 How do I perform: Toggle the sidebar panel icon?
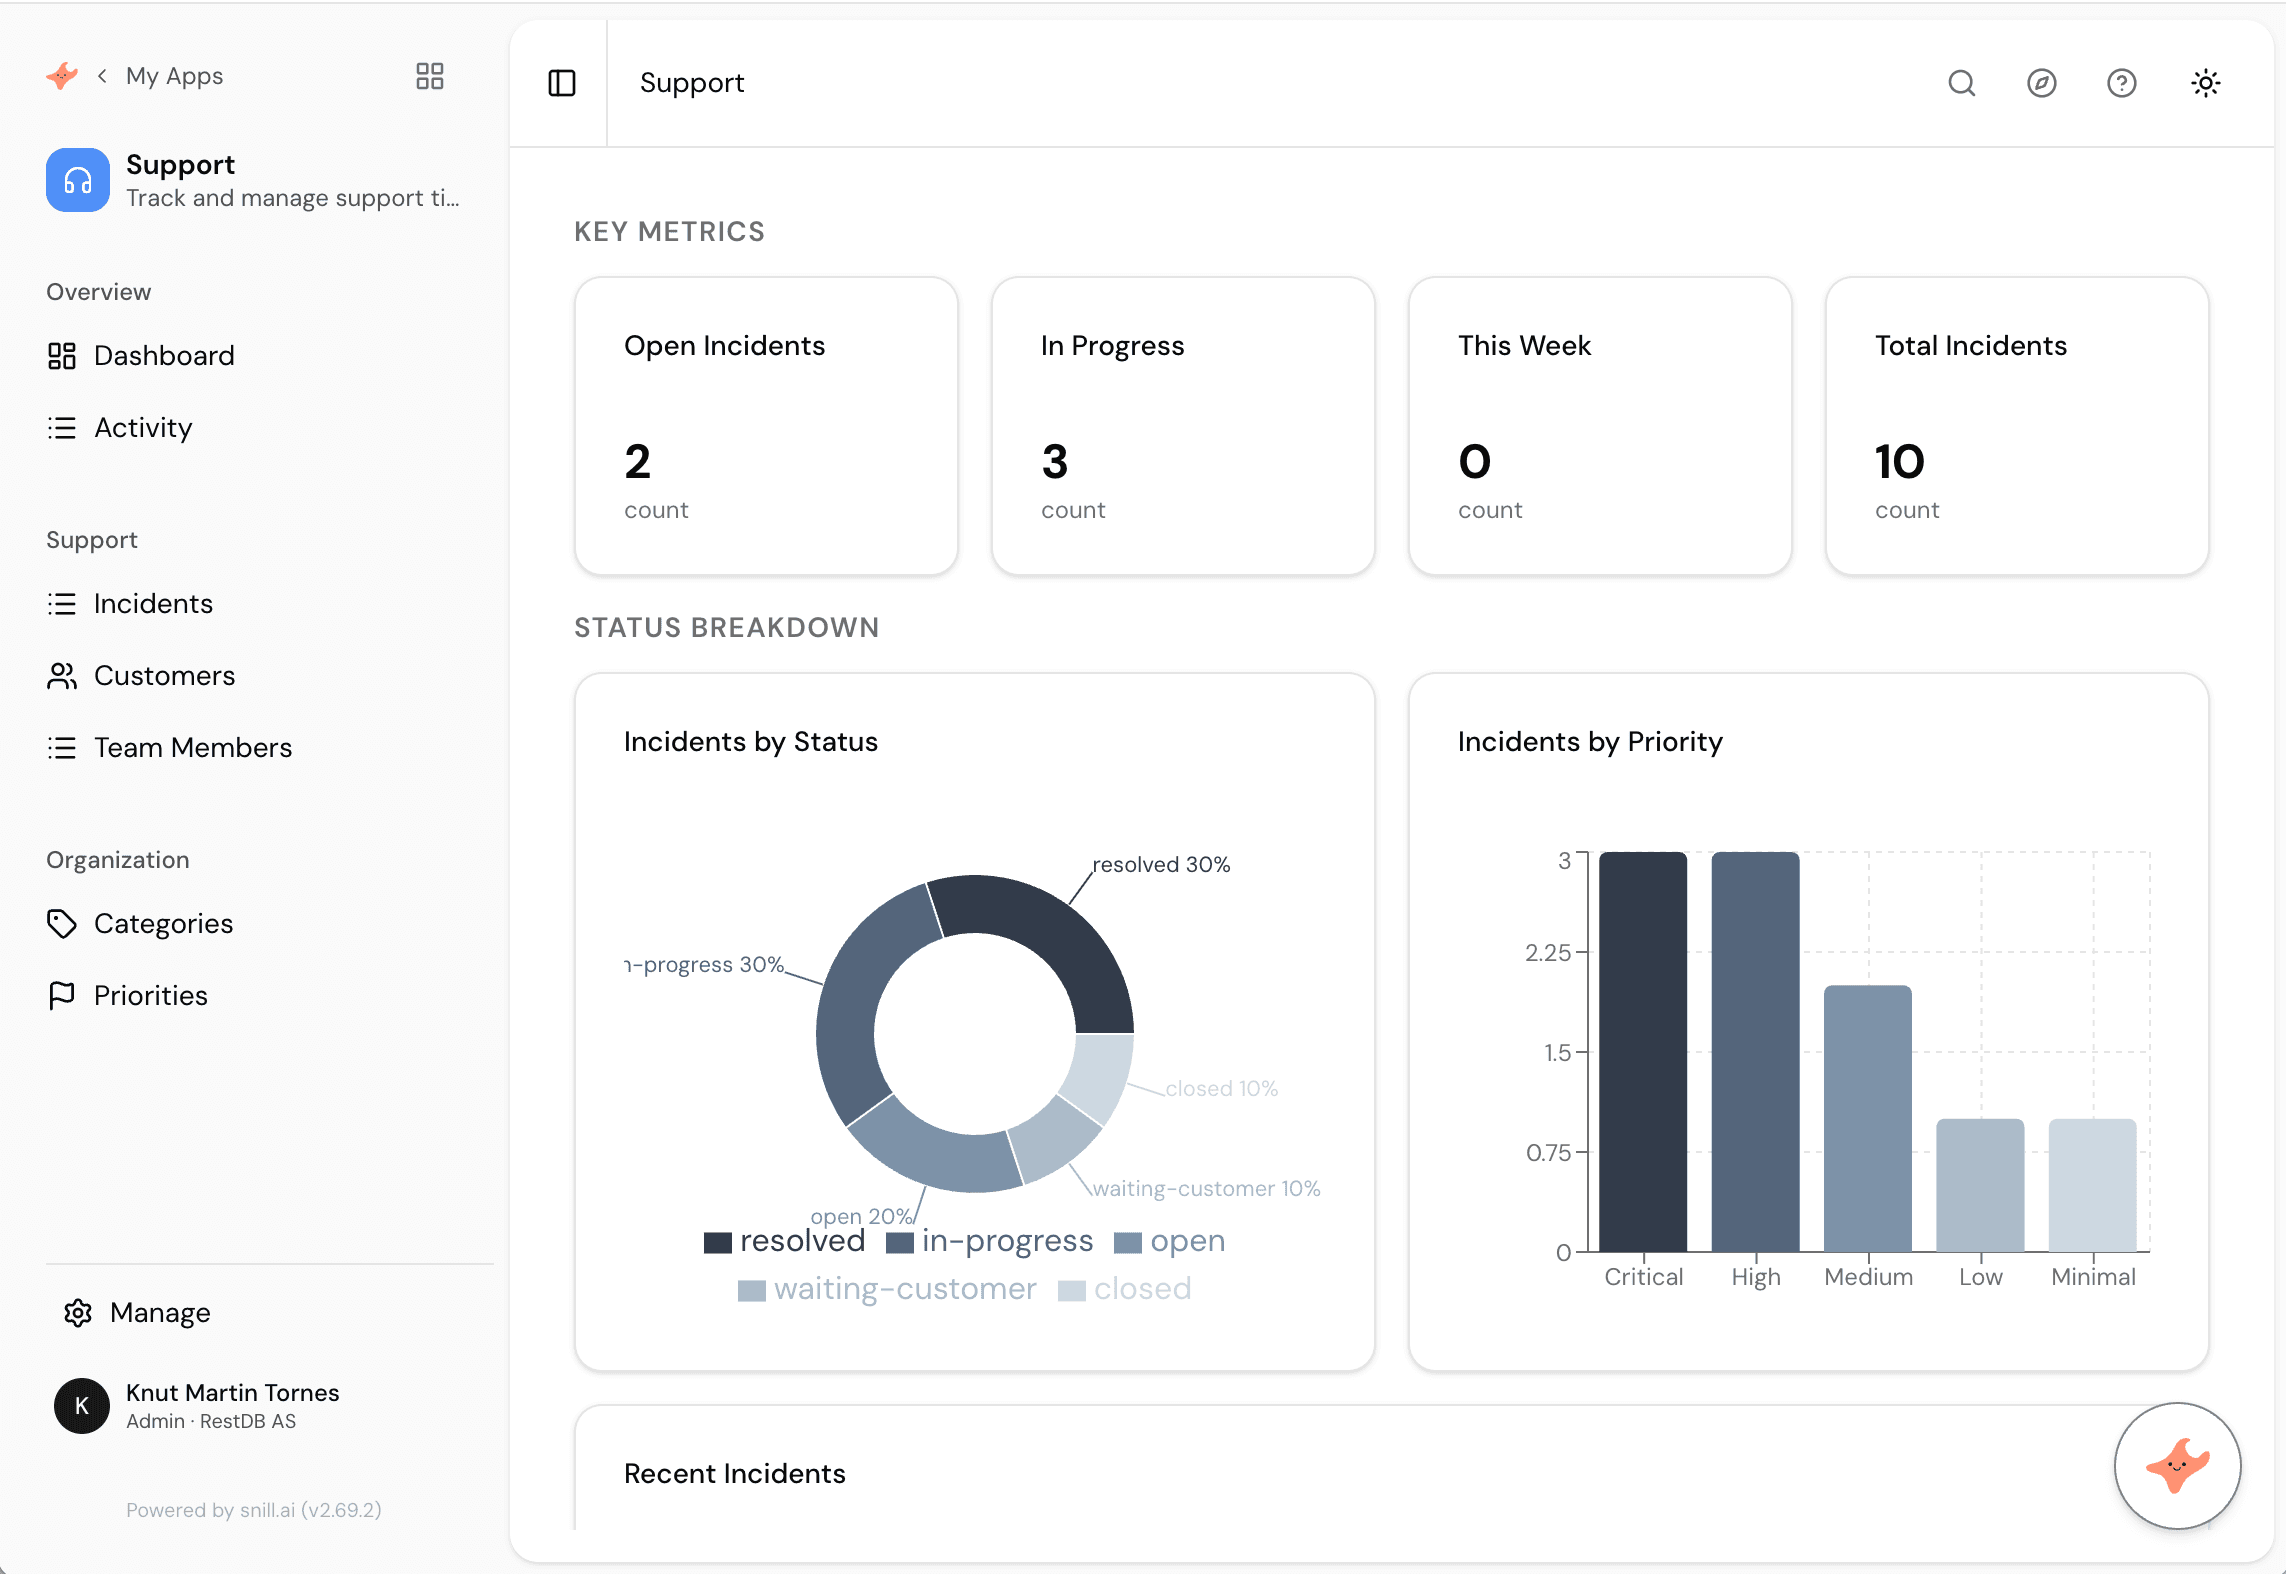562,83
